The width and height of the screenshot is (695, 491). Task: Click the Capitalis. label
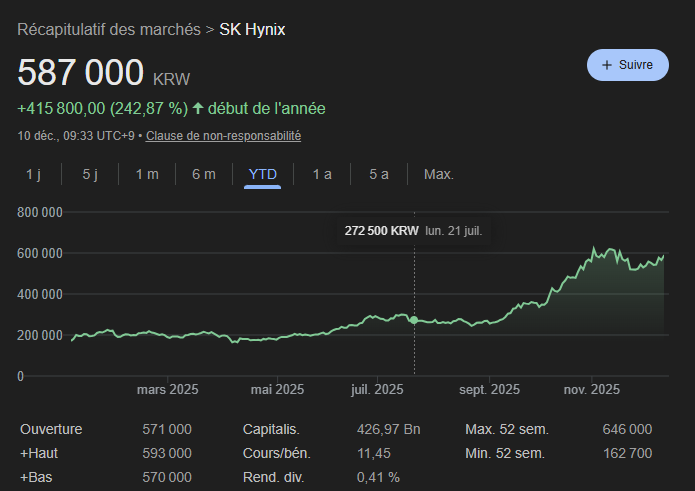pyautogui.click(x=271, y=429)
